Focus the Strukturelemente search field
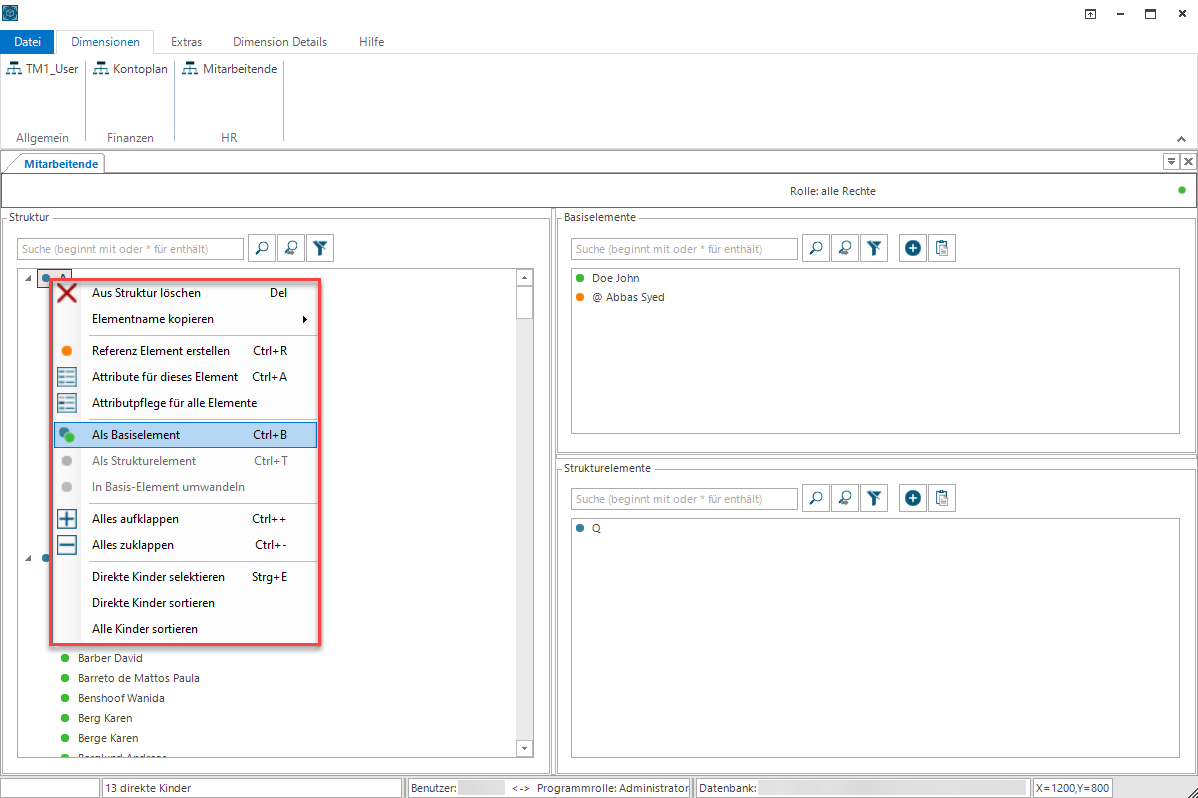The image size is (1198, 798). (685, 499)
